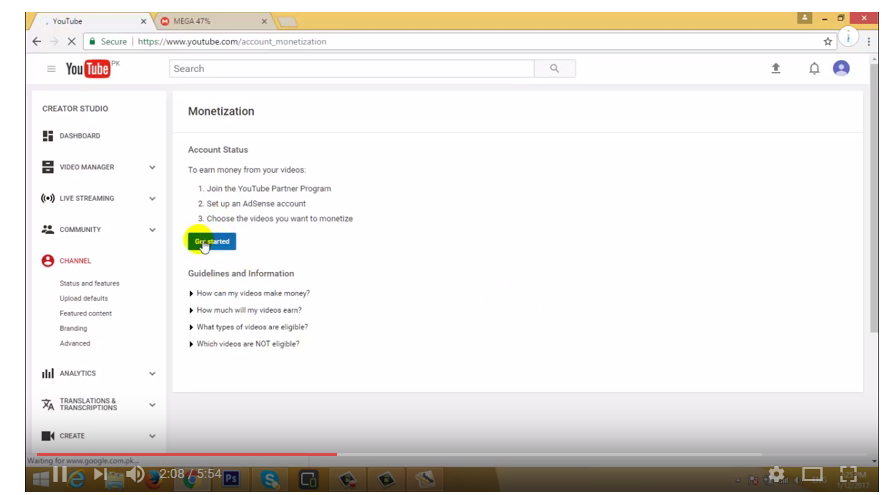
Task: Focus the YouTube Search field
Action: pyautogui.click(x=352, y=69)
